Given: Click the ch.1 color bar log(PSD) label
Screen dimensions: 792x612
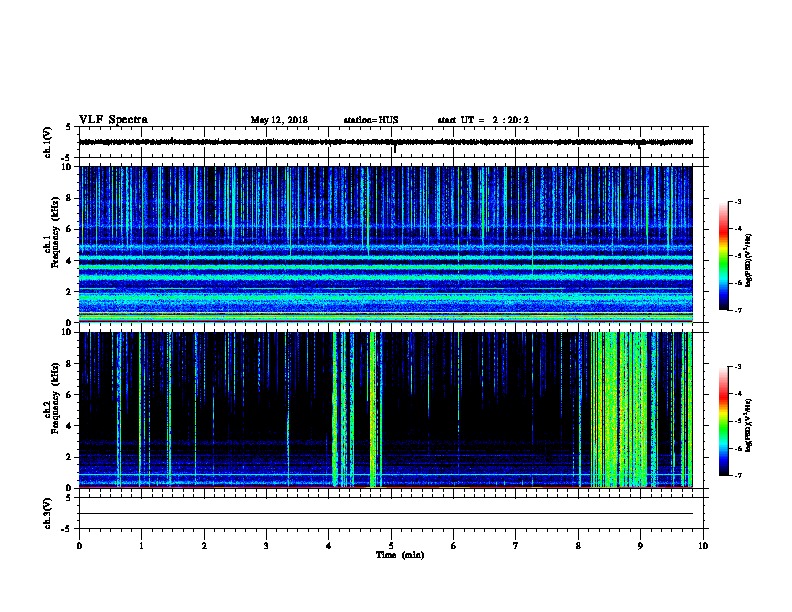Looking at the screenshot, I should (749, 260).
